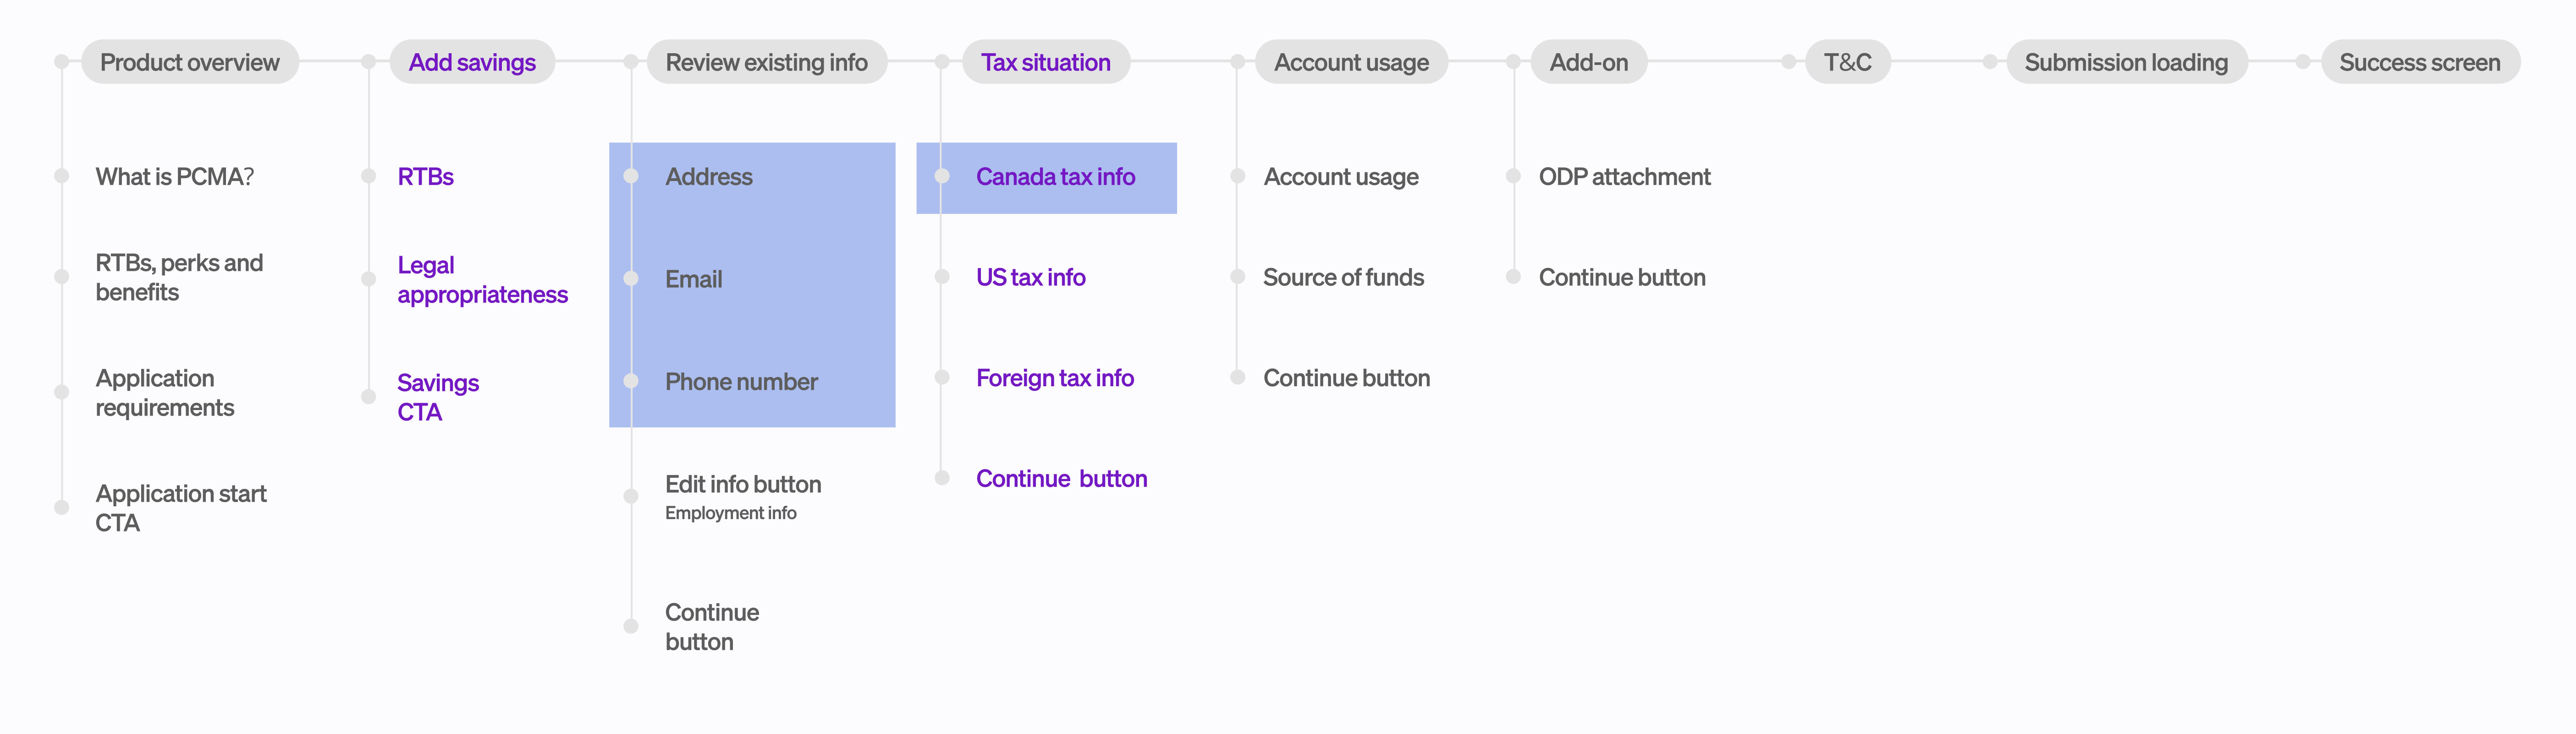Viewport: 2576px width, 734px height.
Task: Select the Legal appropriateness item
Action: (482, 280)
